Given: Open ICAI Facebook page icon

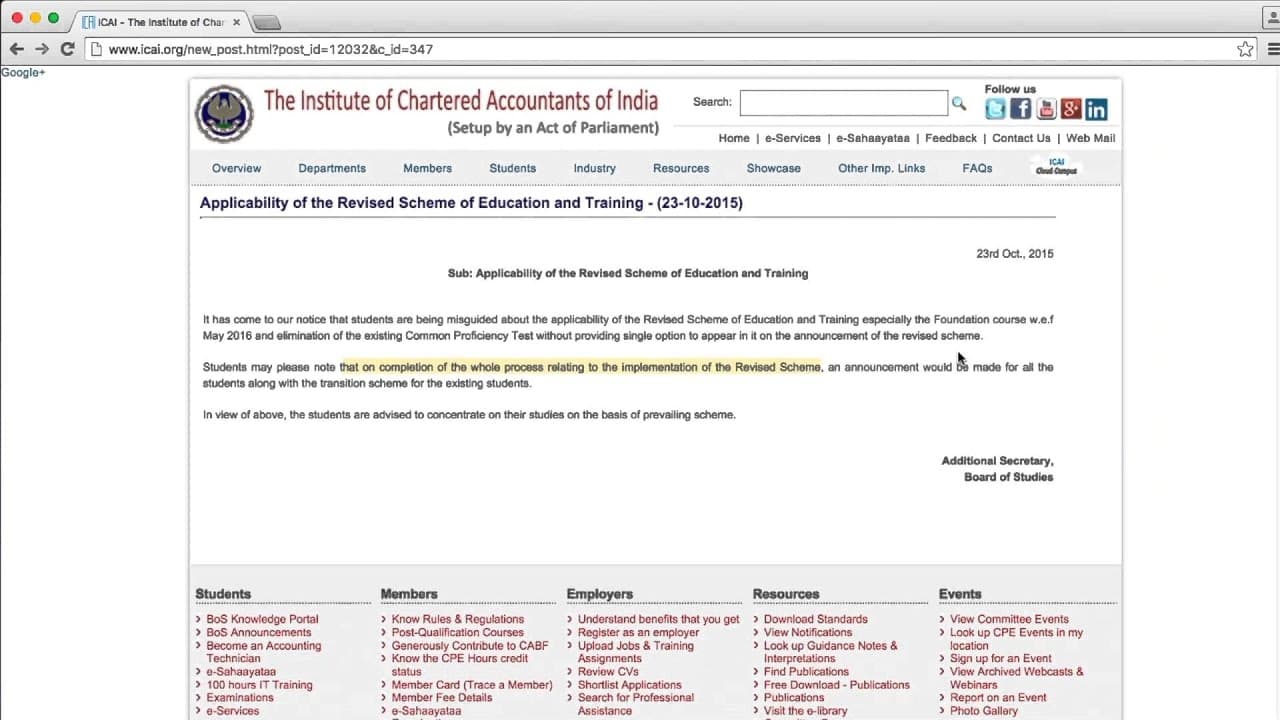Looking at the screenshot, I should pos(1020,109).
